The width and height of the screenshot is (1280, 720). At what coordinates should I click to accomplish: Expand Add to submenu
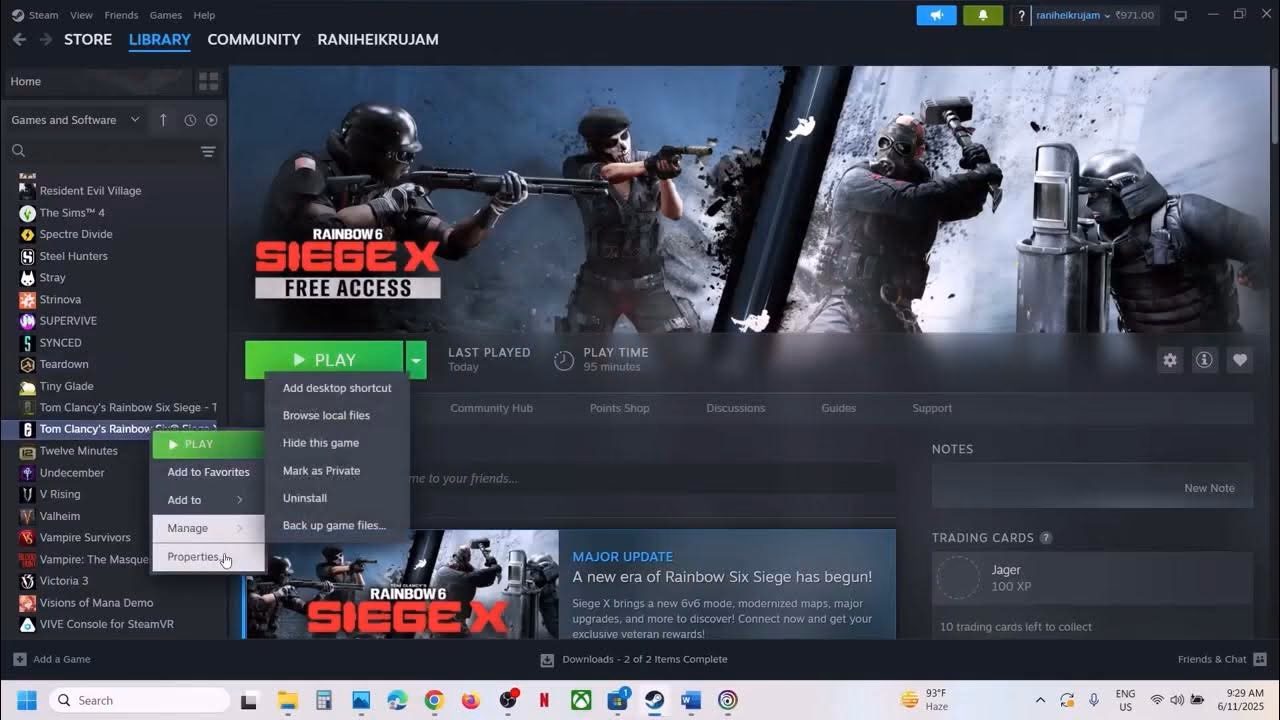(208, 500)
